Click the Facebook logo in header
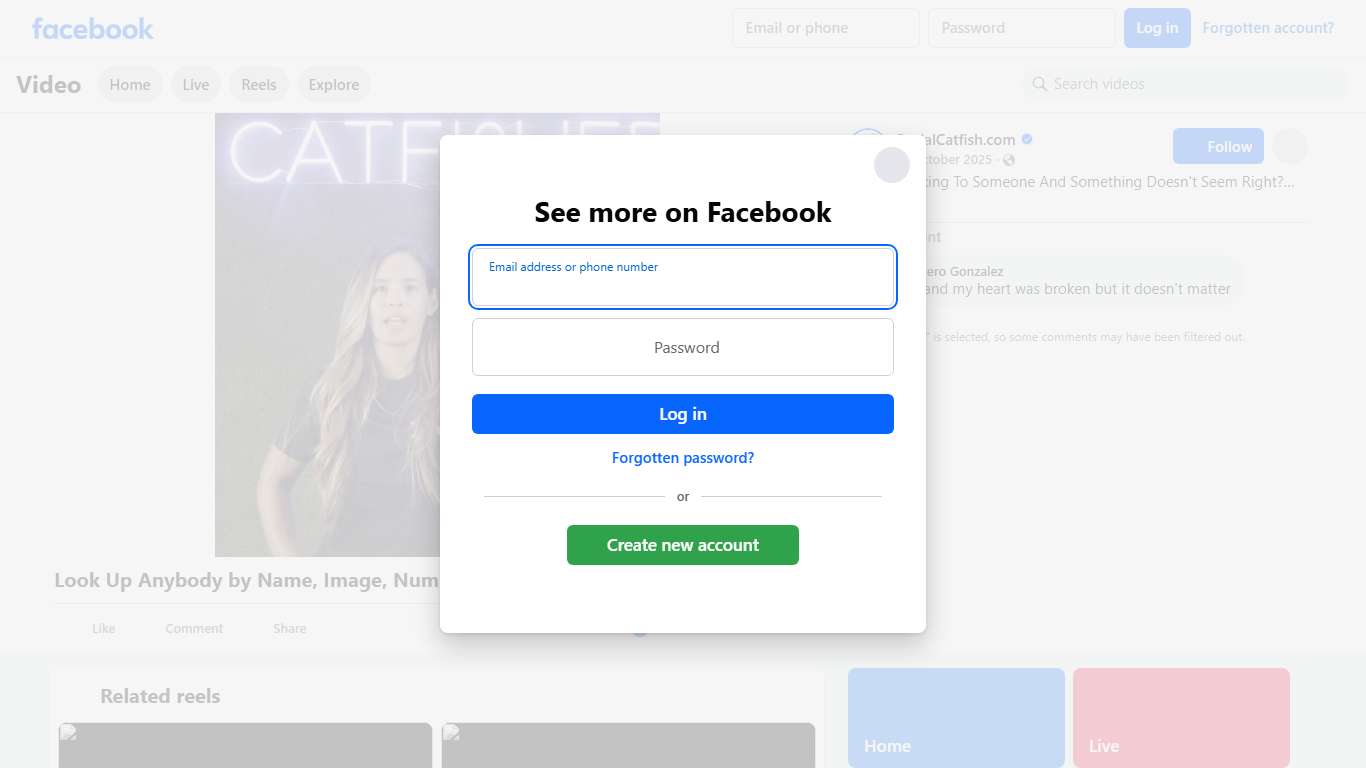This screenshot has width=1366, height=768. (92, 29)
